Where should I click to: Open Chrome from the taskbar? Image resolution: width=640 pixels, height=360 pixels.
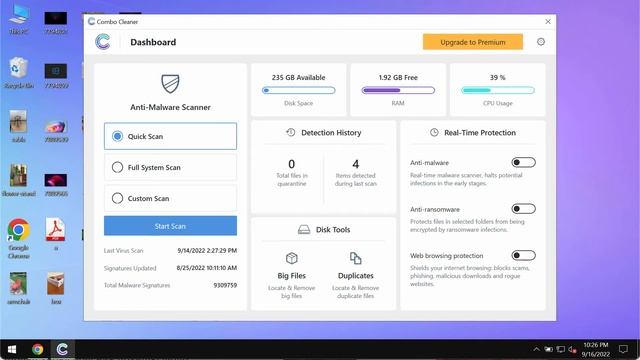(x=38, y=349)
